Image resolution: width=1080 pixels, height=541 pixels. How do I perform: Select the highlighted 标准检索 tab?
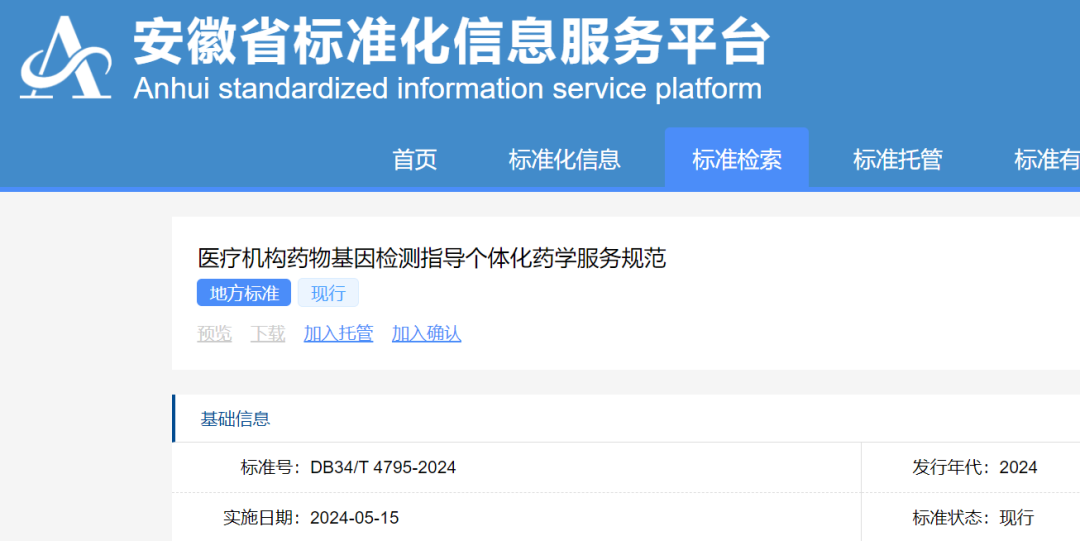[736, 159]
